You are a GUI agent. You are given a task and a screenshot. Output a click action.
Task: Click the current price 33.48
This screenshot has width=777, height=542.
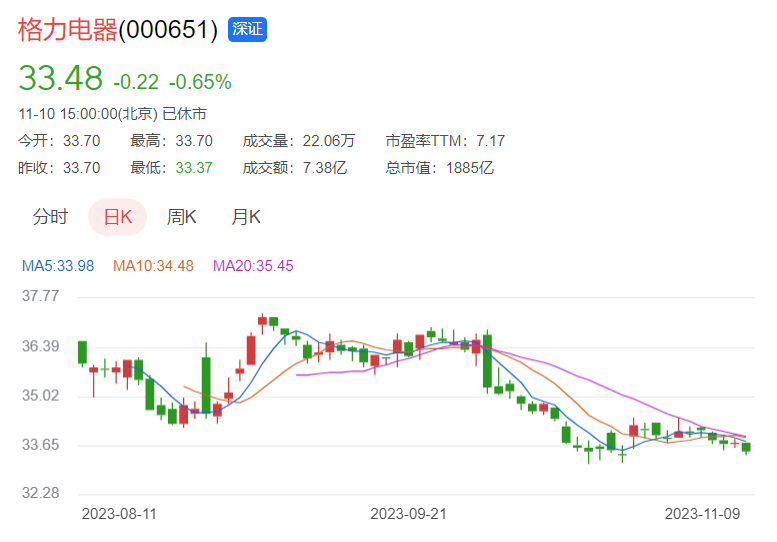click(60, 78)
